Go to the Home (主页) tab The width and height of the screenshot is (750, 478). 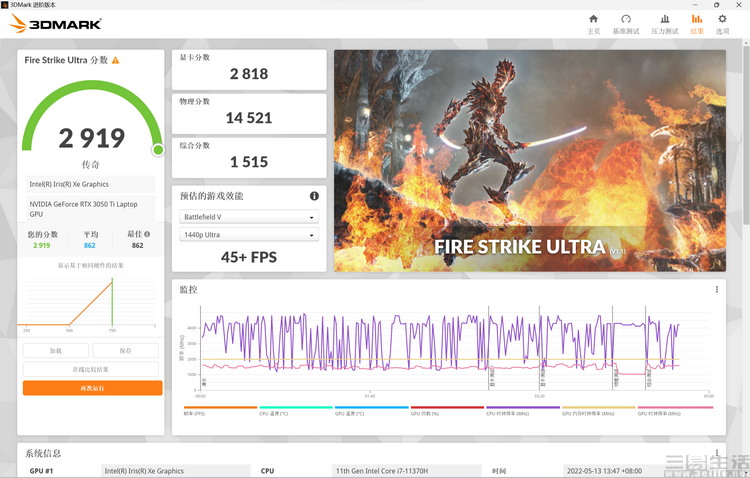[x=593, y=24]
